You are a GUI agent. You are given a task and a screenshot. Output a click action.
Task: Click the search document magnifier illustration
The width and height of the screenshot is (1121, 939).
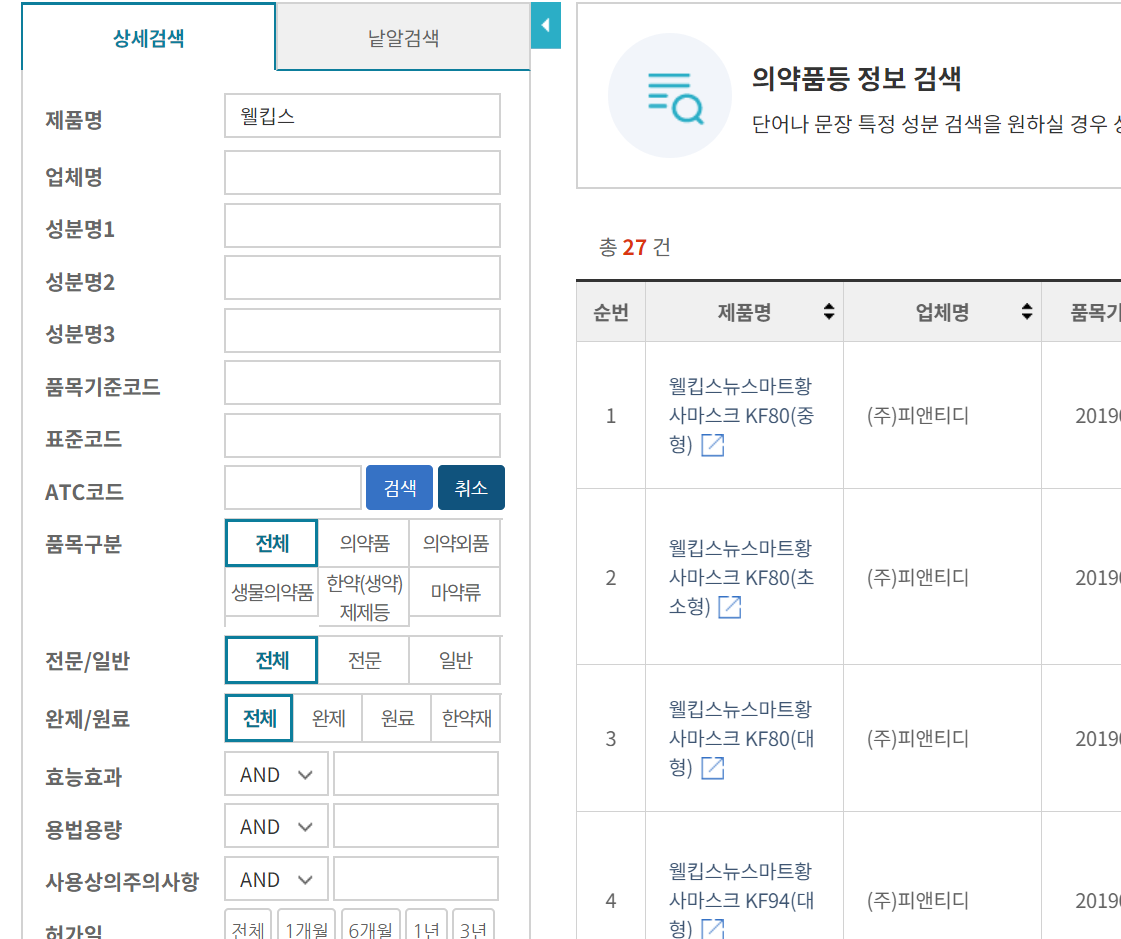coord(670,96)
